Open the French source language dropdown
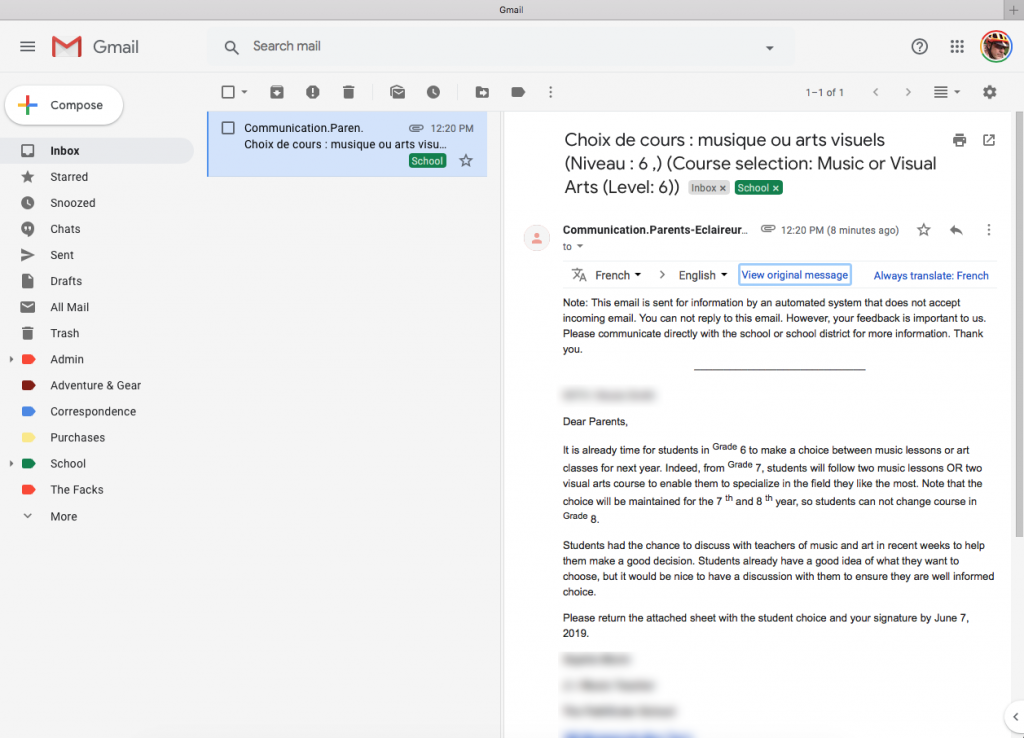 [x=618, y=275]
